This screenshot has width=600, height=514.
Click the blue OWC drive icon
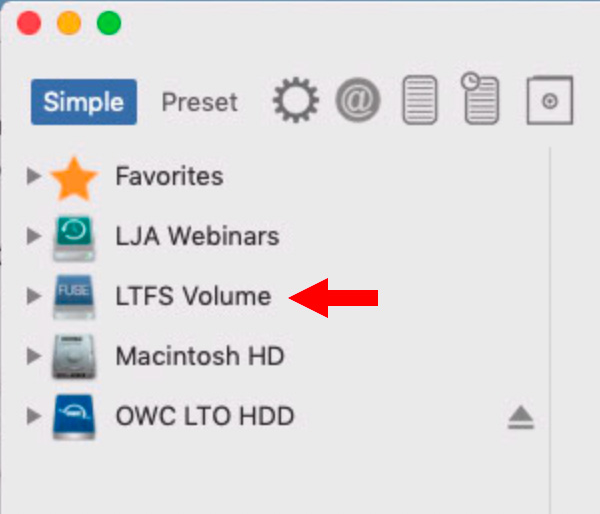74,417
